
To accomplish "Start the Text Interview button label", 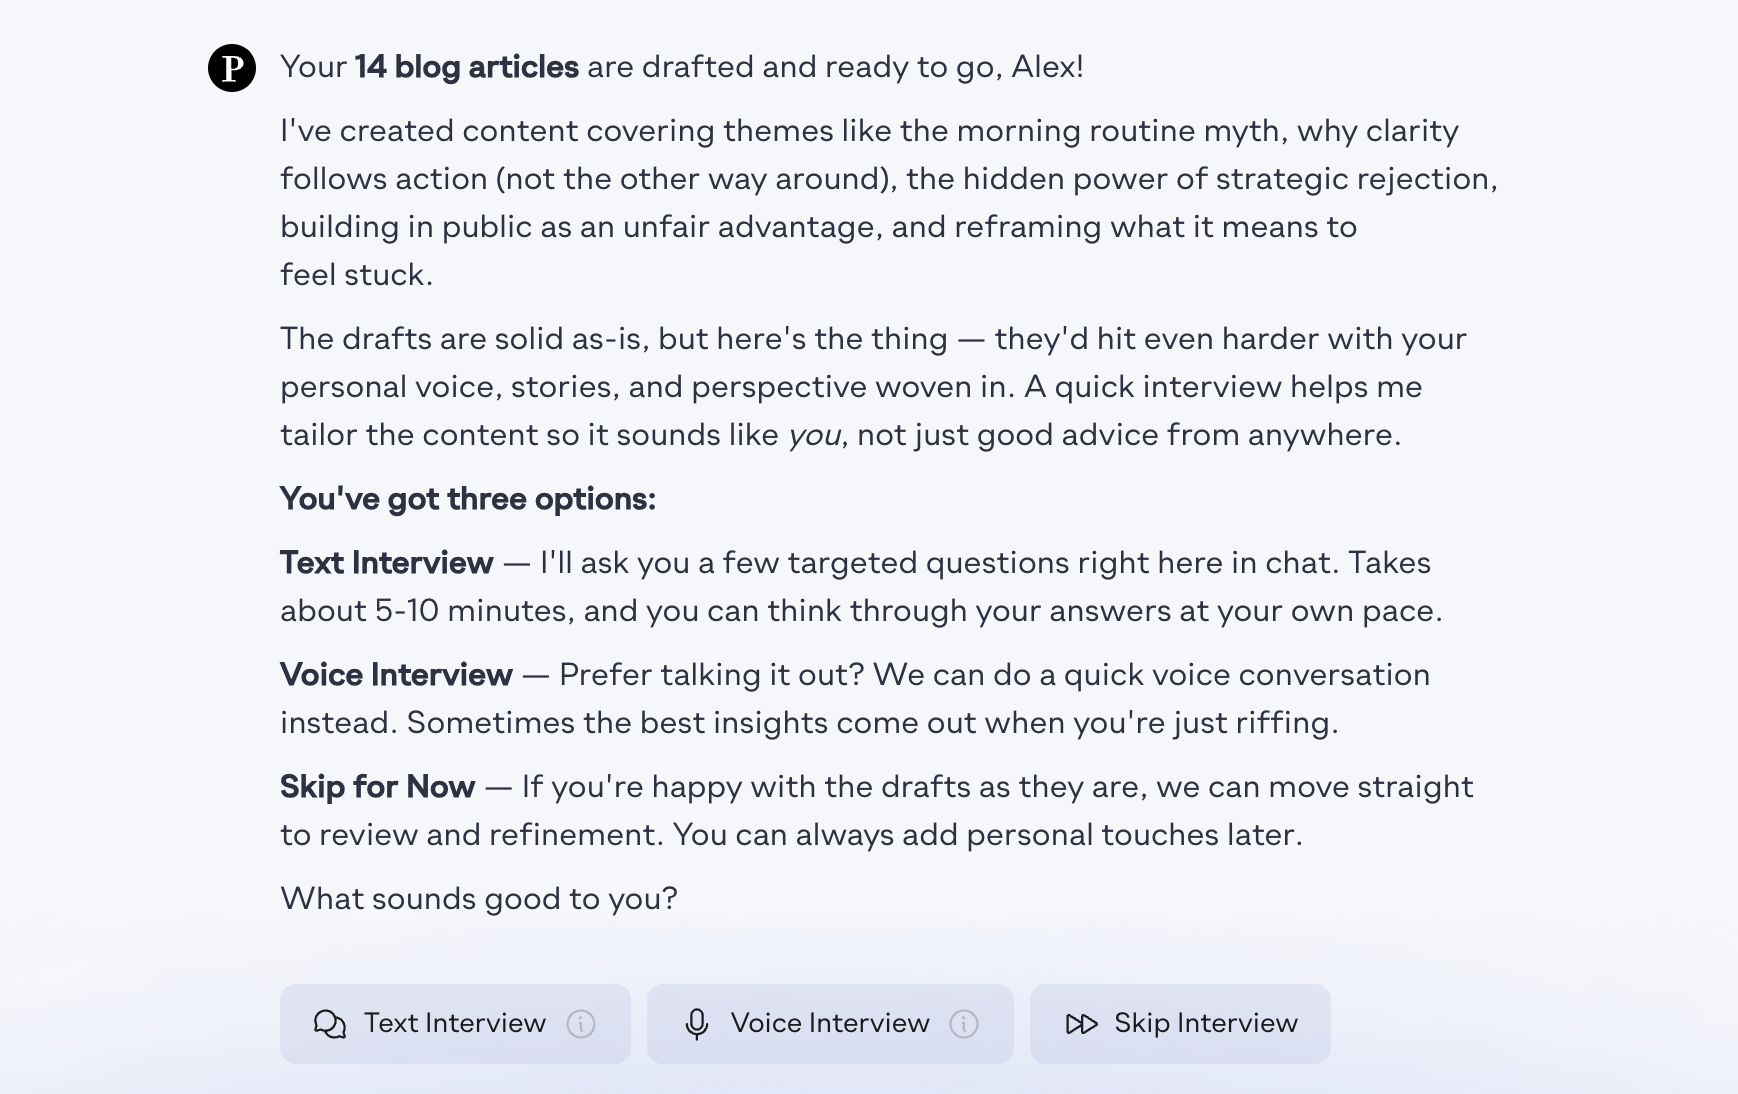I will click(454, 1023).
